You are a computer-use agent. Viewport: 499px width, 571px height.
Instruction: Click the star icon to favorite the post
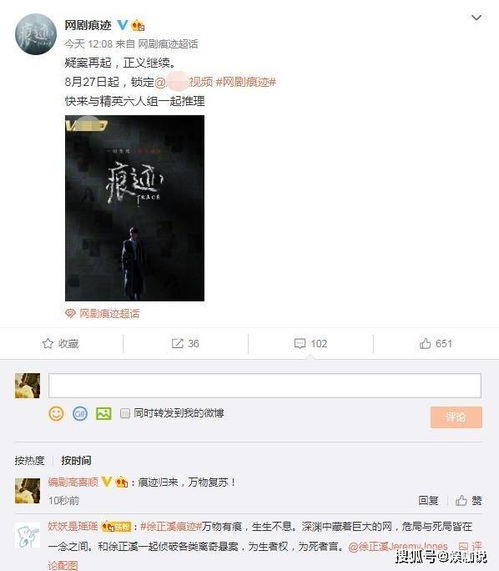(x=48, y=343)
